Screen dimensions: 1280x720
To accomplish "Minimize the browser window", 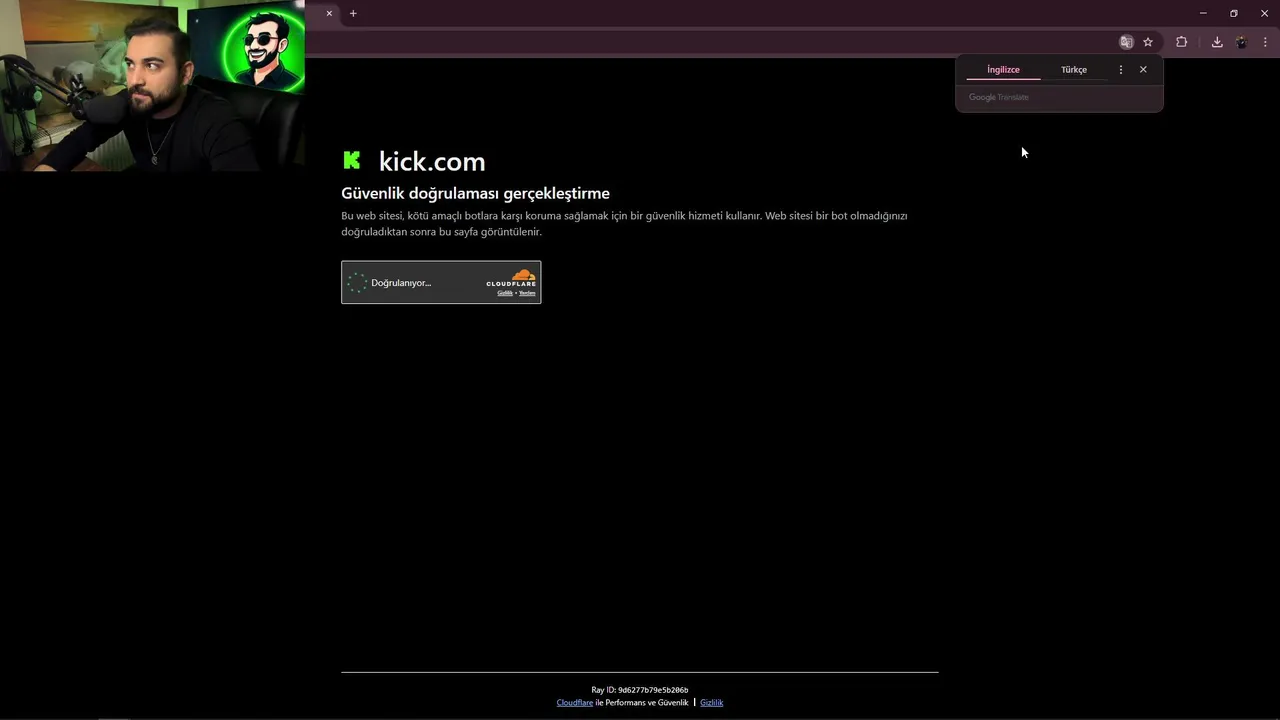I will coord(1203,13).
